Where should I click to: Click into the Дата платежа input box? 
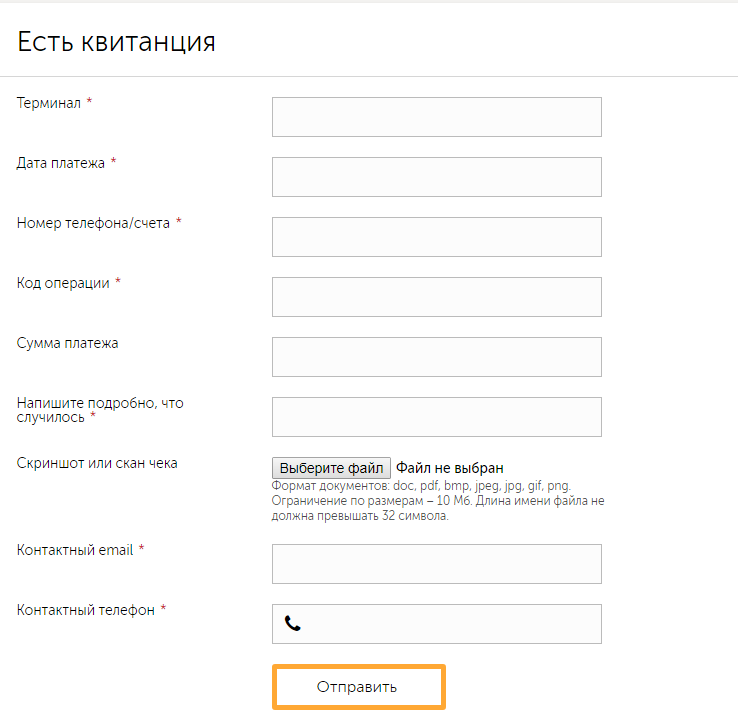[436, 177]
